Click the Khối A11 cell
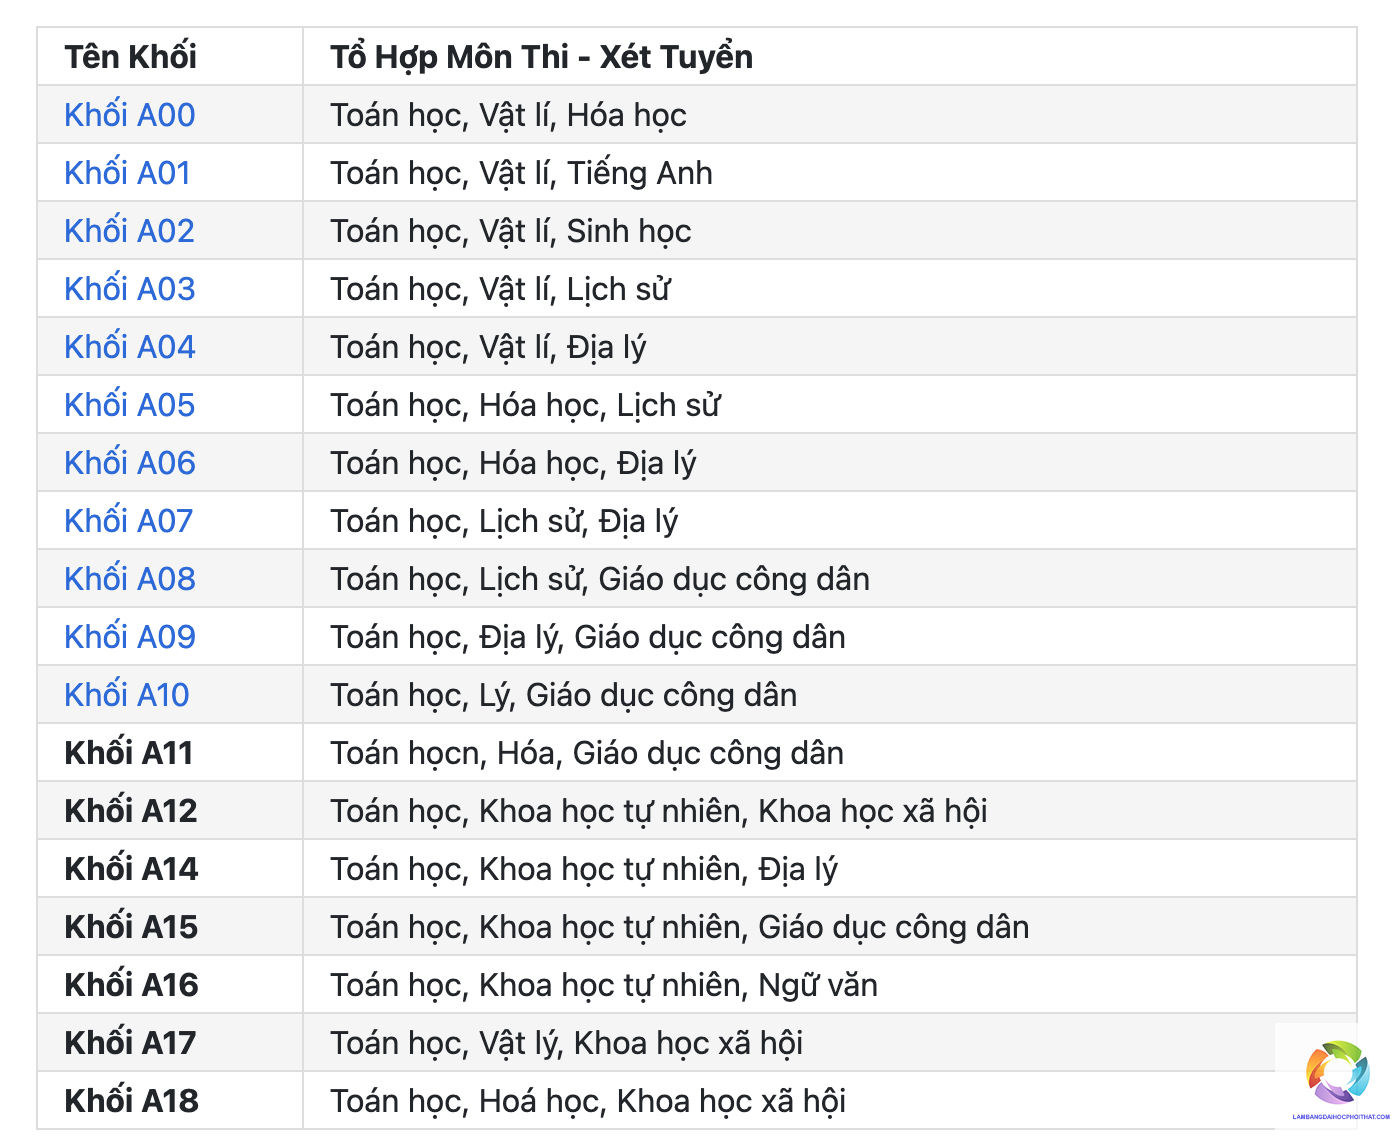The image size is (1400, 1148). coord(170,753)
